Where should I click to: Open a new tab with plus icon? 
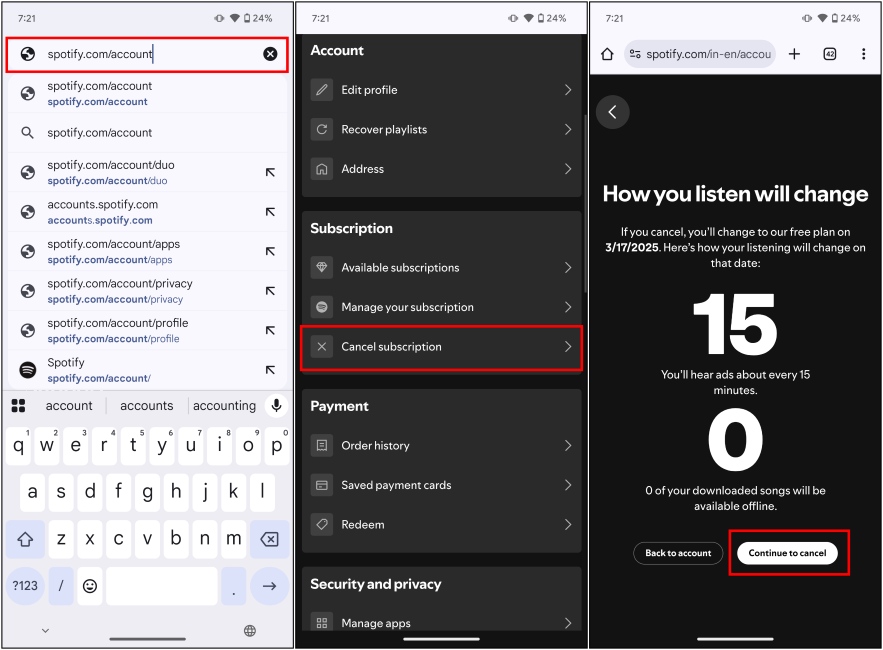pos(794,54)
